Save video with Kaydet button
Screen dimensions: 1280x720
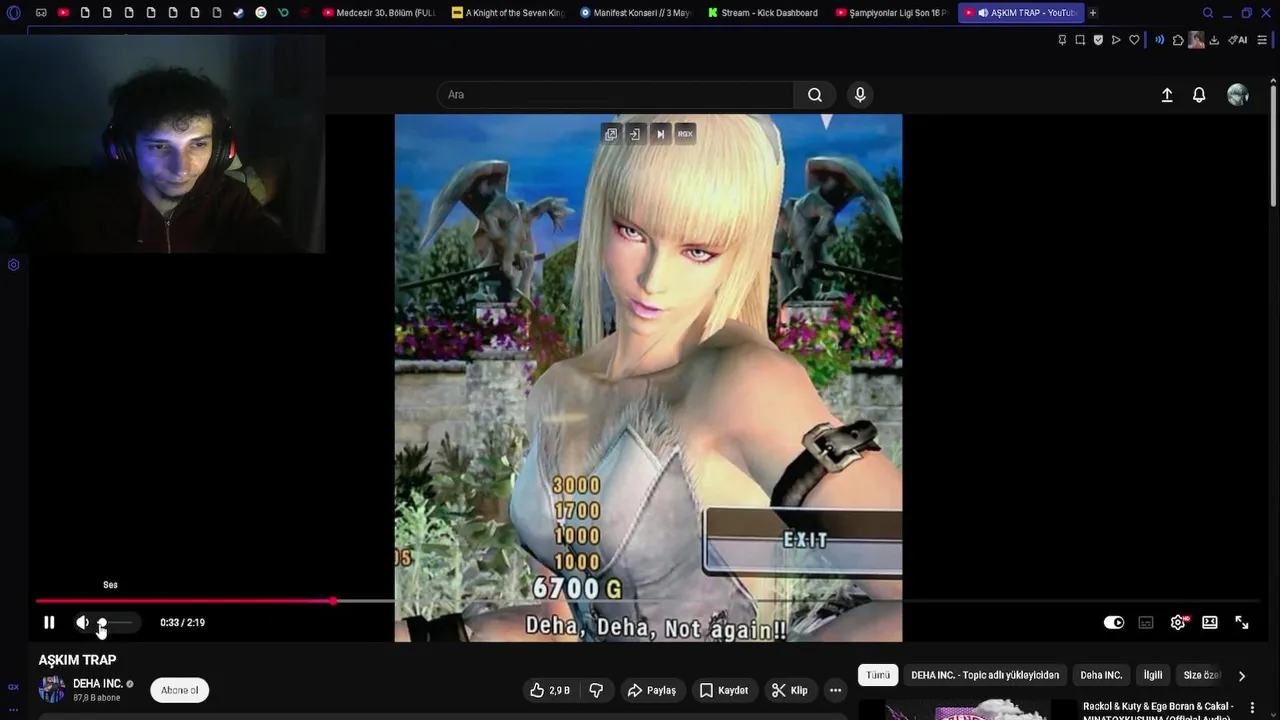coord(724,690)
